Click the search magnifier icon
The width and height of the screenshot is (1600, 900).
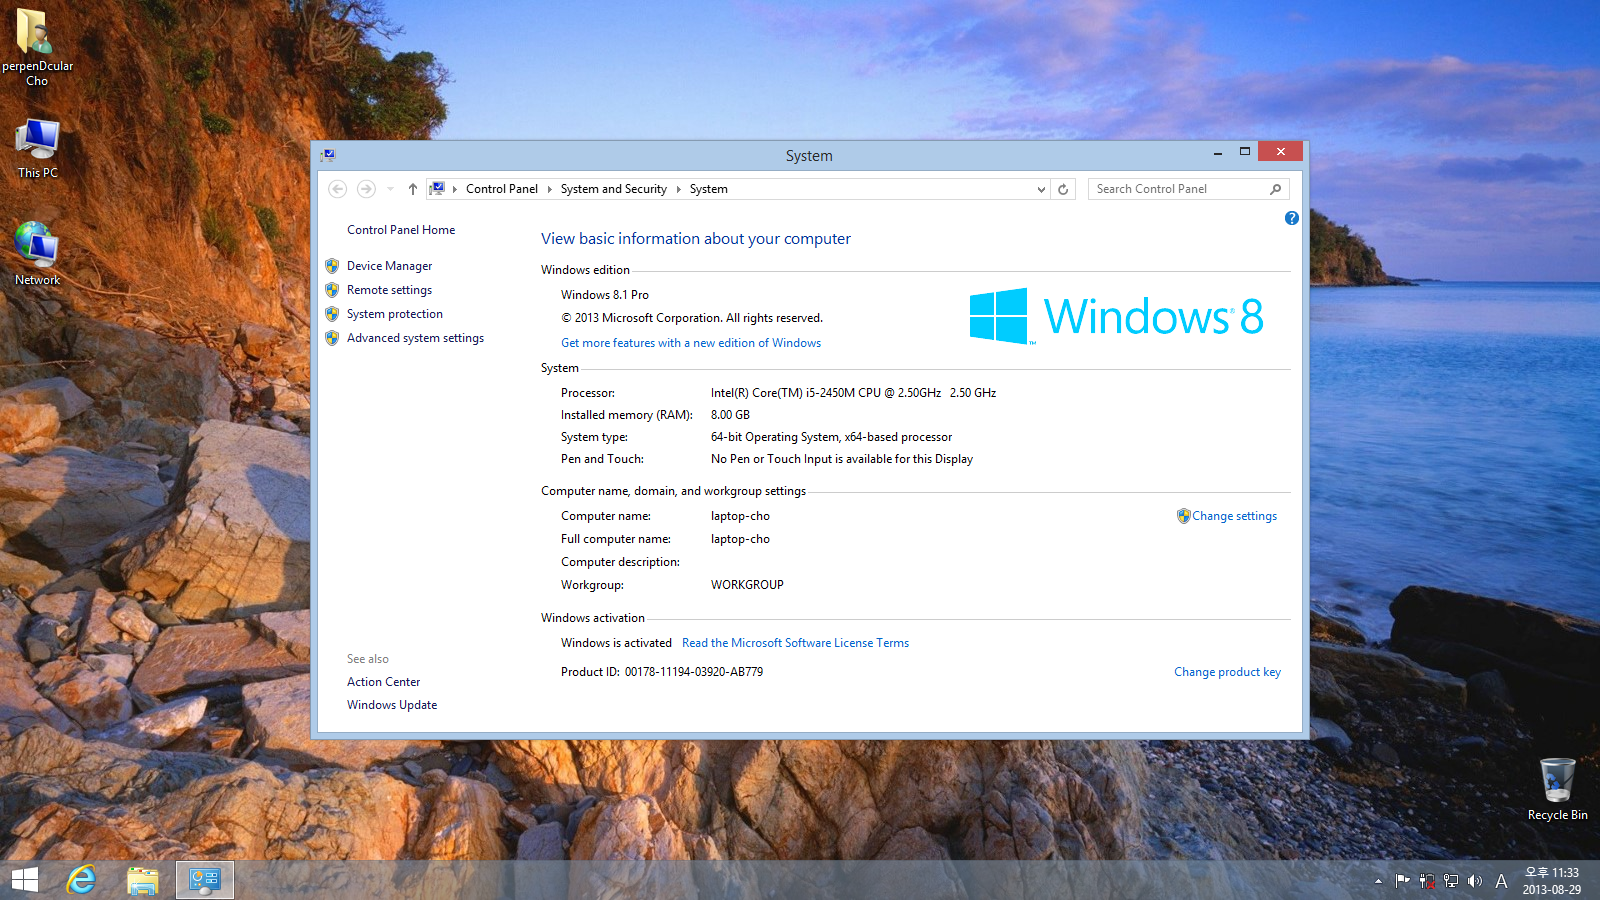(x=1275, y=189)
